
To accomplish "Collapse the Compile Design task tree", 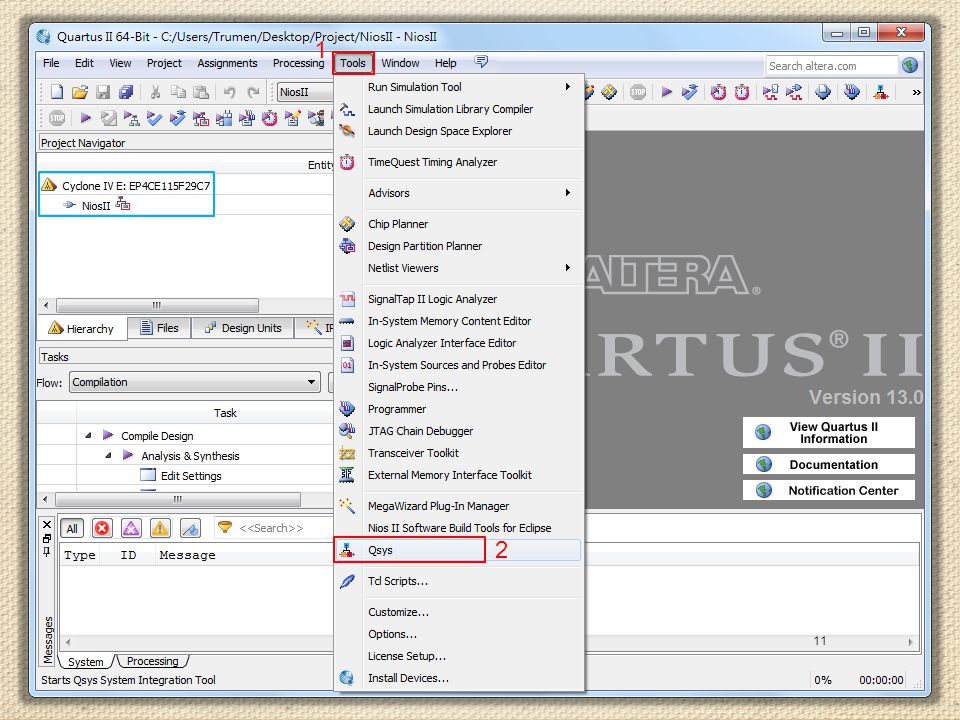I will [x=88, y=435].
